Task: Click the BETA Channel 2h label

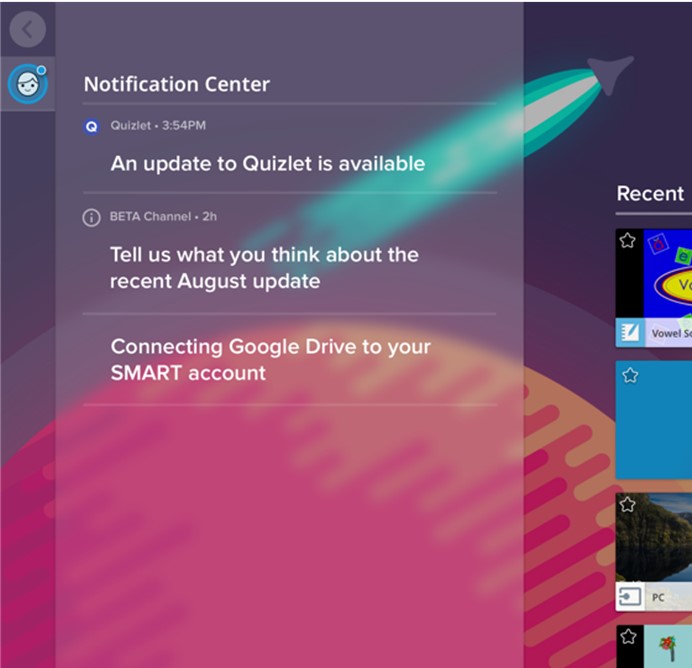Action: [163, 216]
